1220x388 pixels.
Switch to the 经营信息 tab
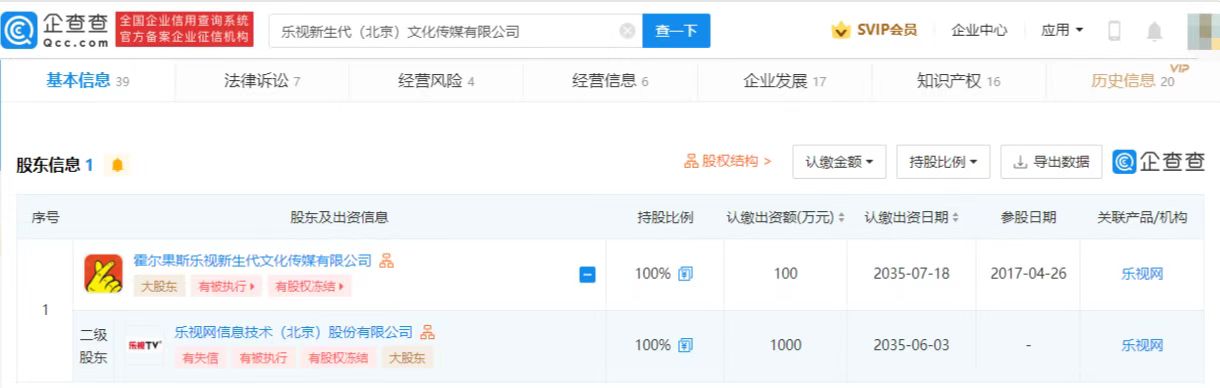point(610,81)
